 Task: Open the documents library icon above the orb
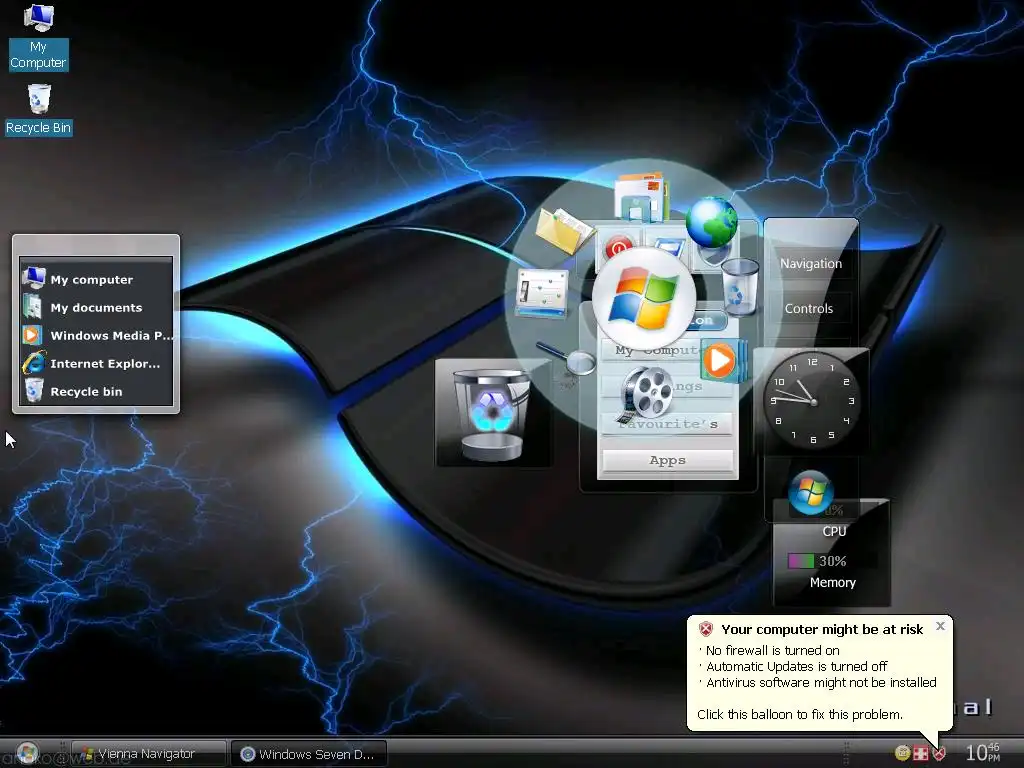coord(641,196)
